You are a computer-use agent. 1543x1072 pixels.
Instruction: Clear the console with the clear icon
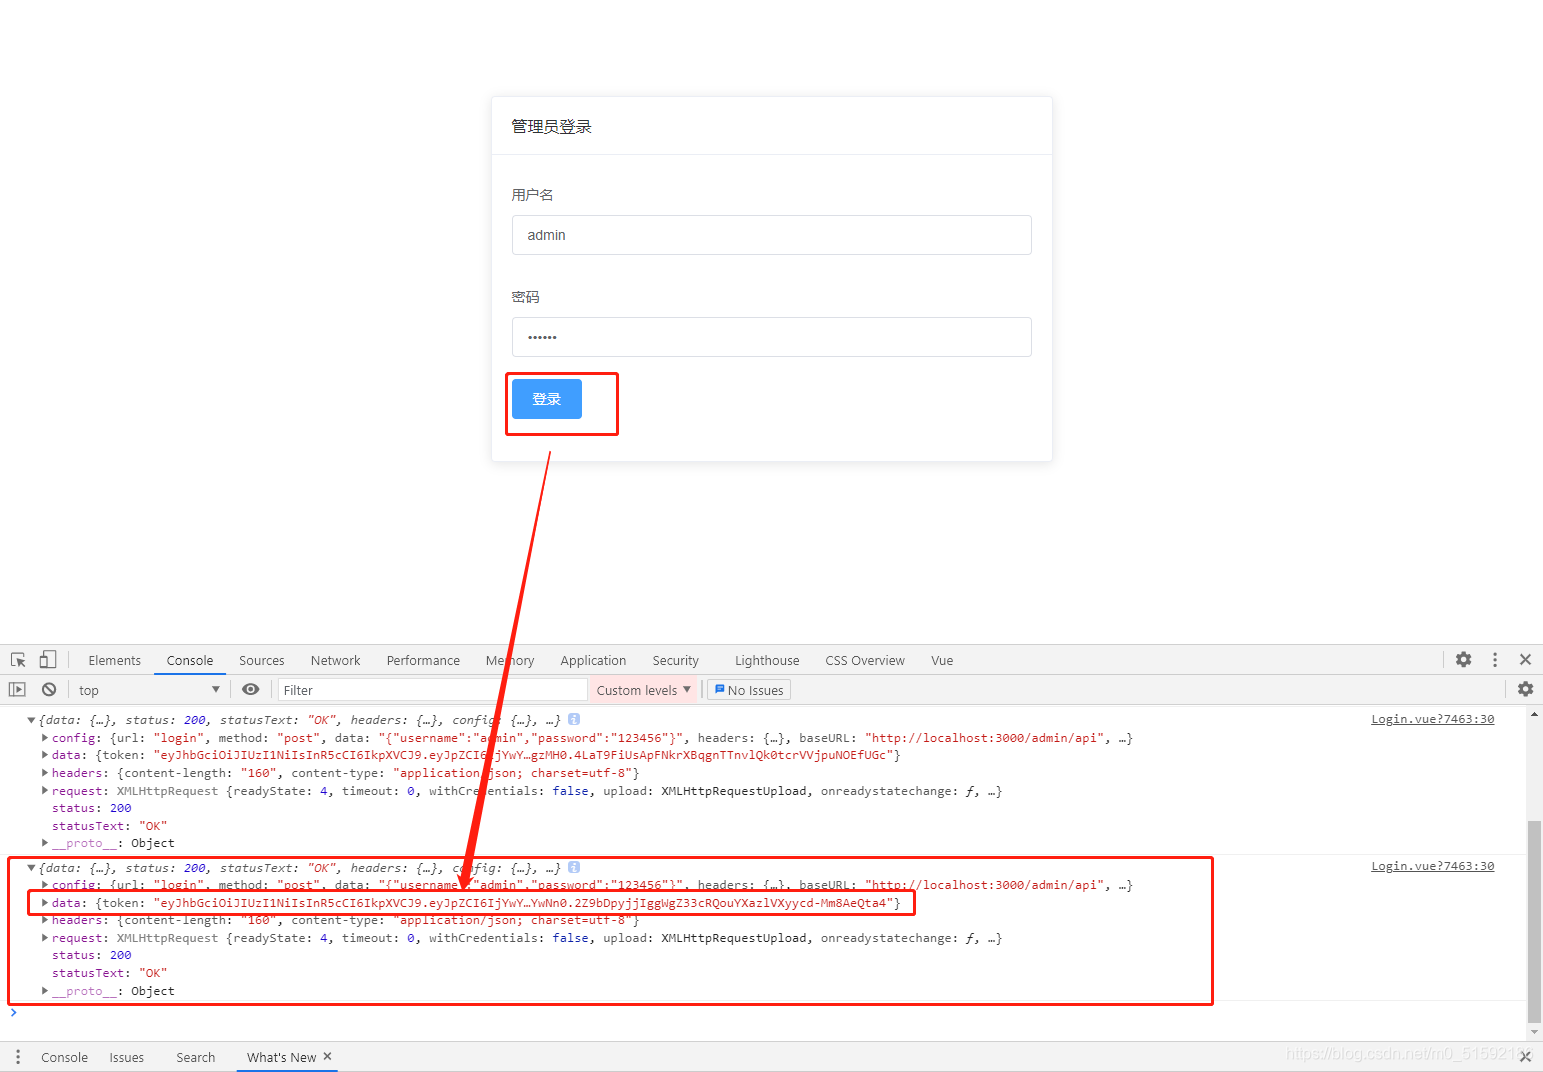[x=49, y=690]
